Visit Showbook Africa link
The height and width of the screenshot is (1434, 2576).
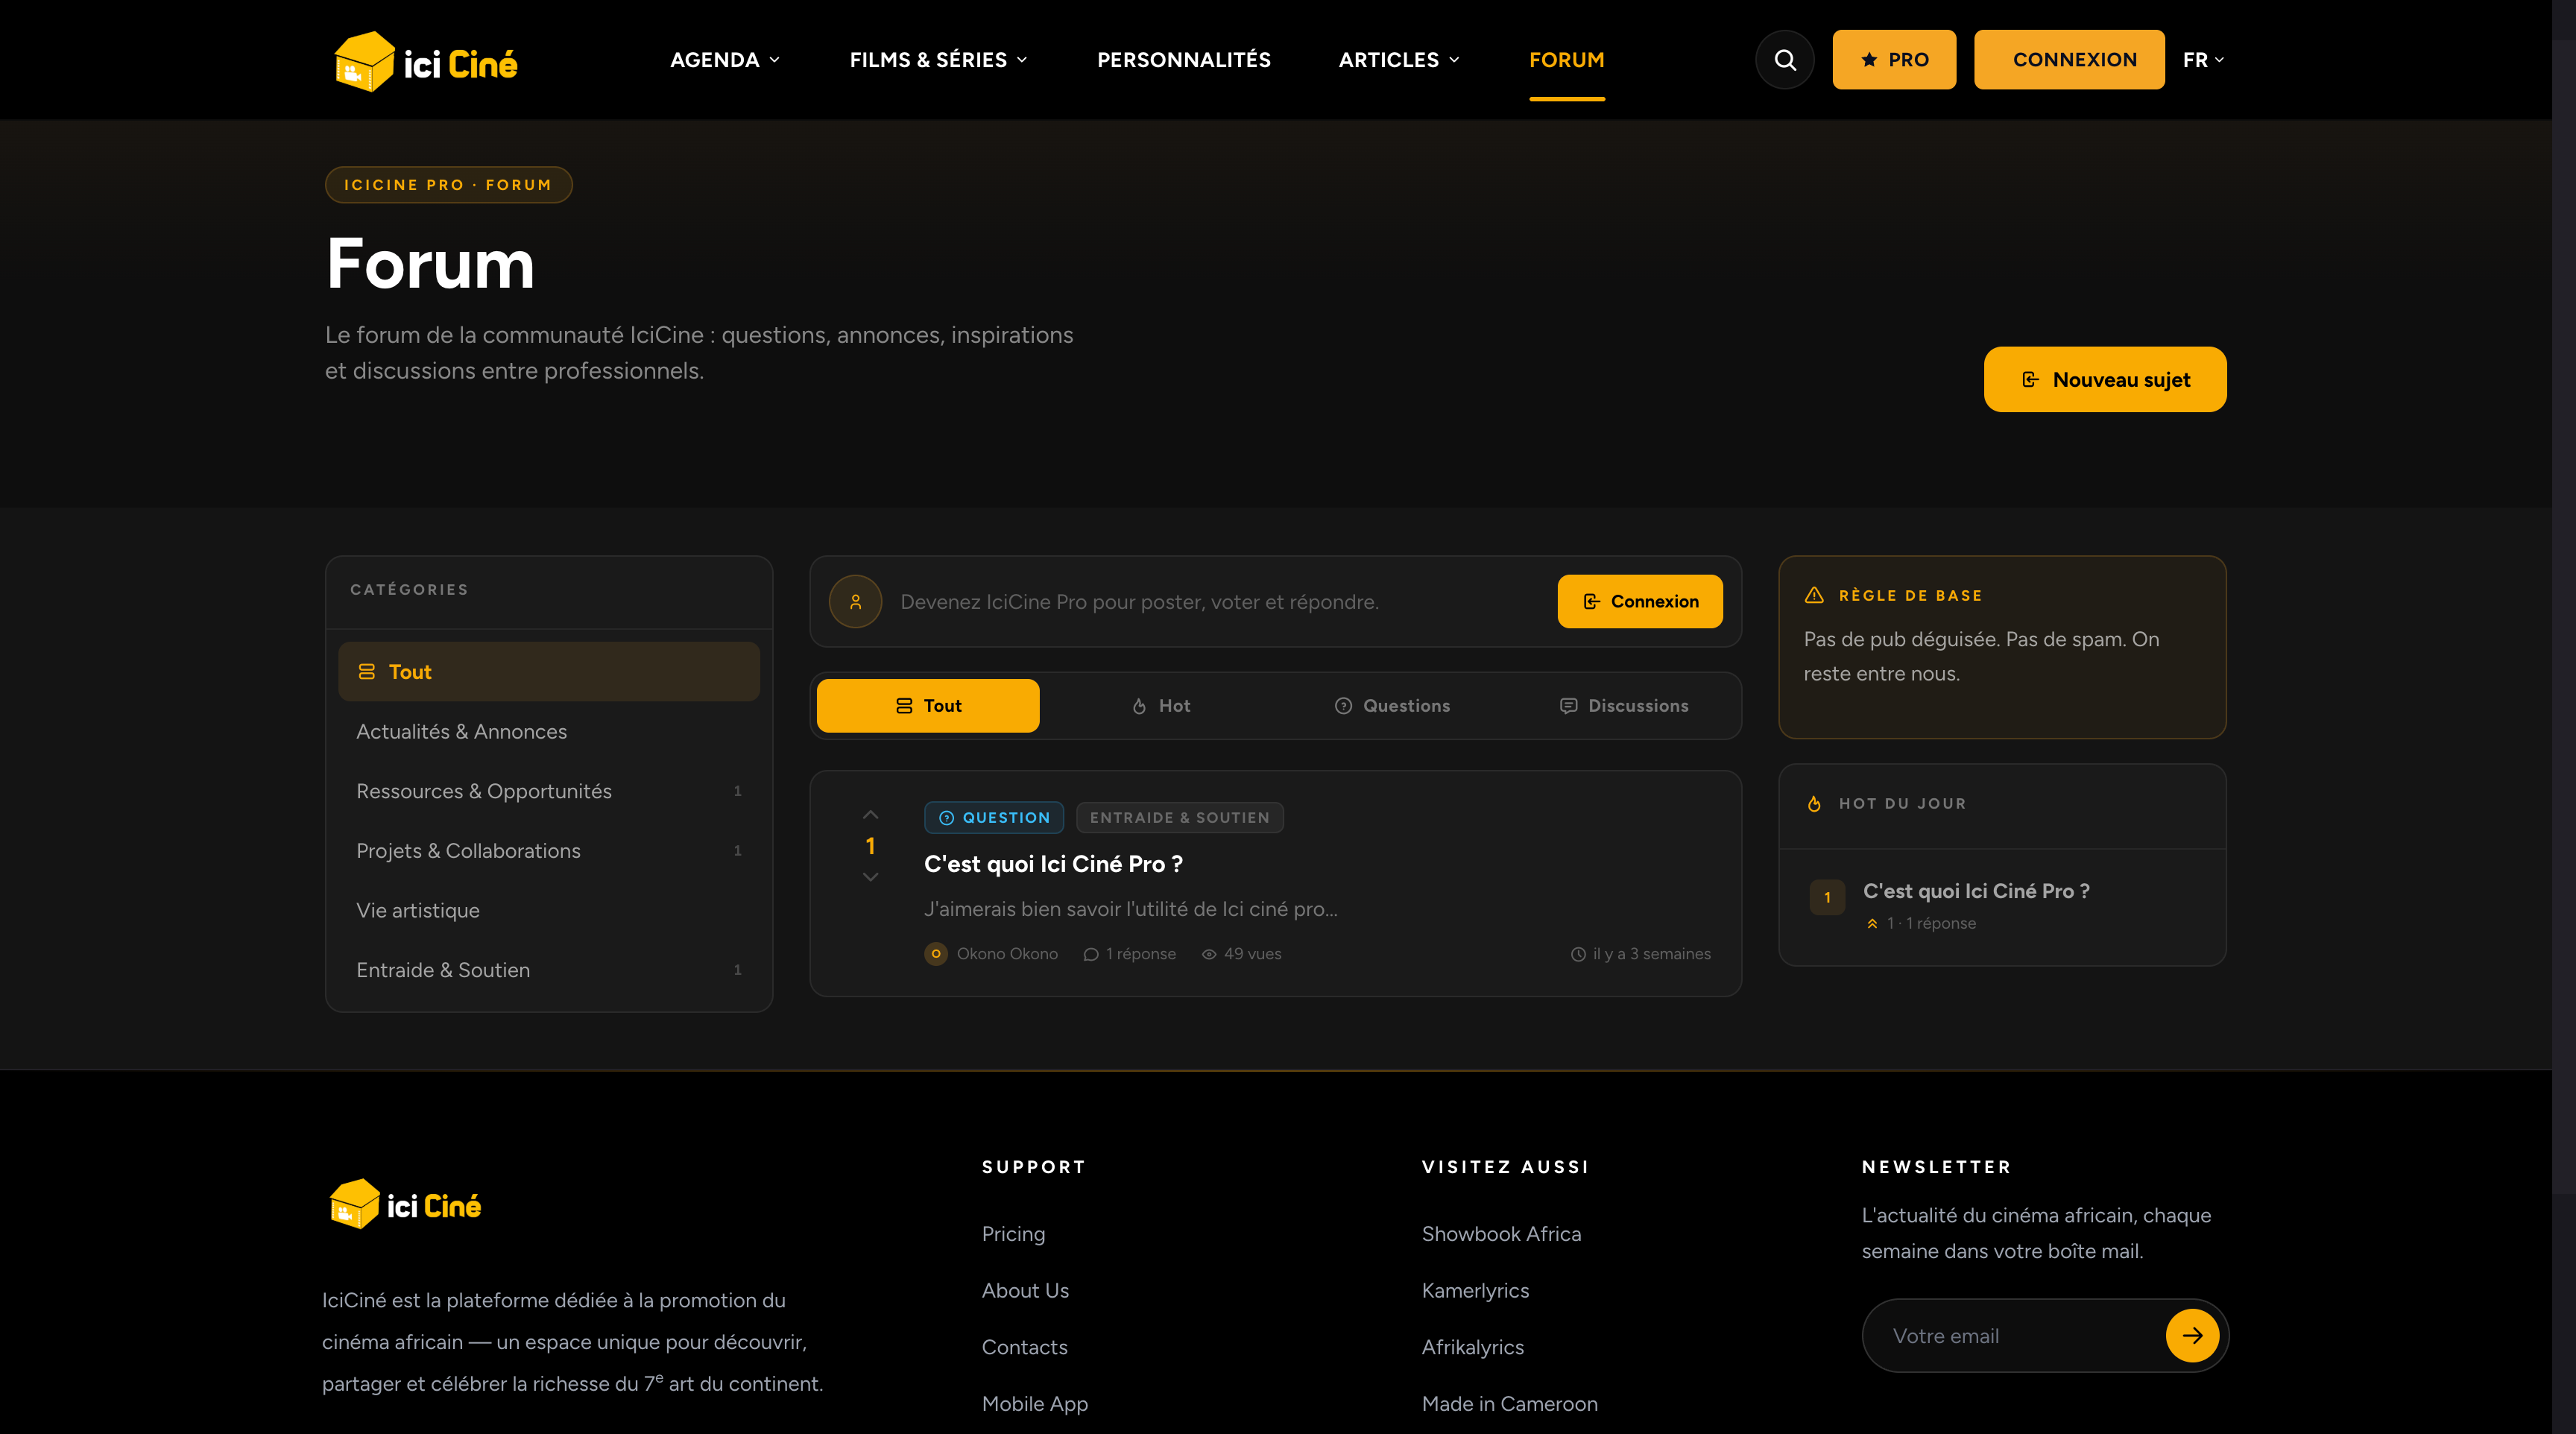pyautogui.click(x=1501, y=1234)
